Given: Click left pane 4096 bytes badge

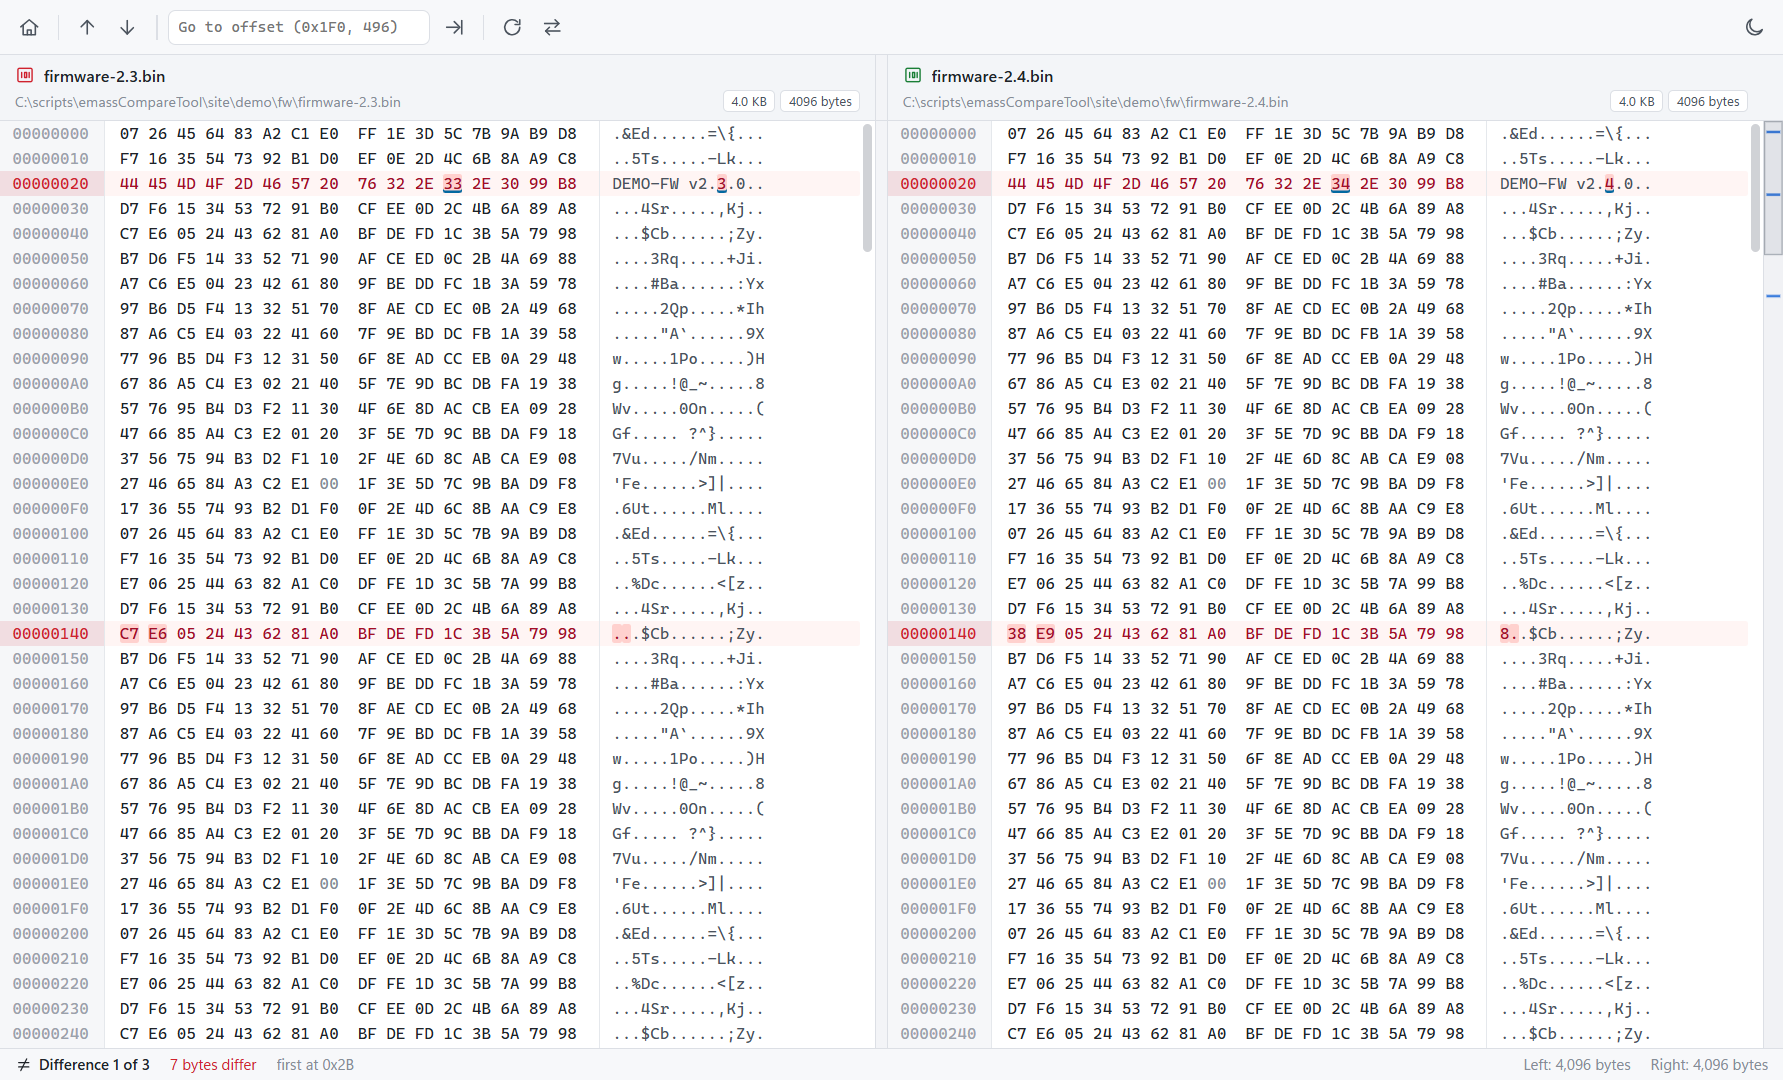Looking at the screenshot, I should click(820, 101).
